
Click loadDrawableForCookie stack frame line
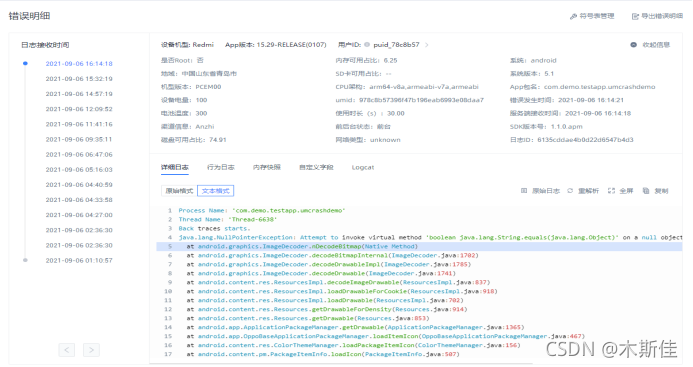click(342, 291)
